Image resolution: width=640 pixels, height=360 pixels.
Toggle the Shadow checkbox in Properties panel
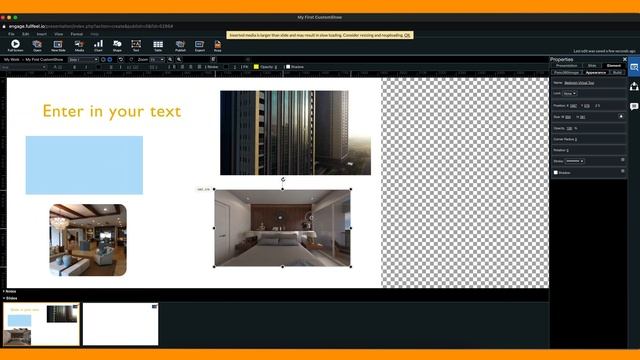[556, 173]
